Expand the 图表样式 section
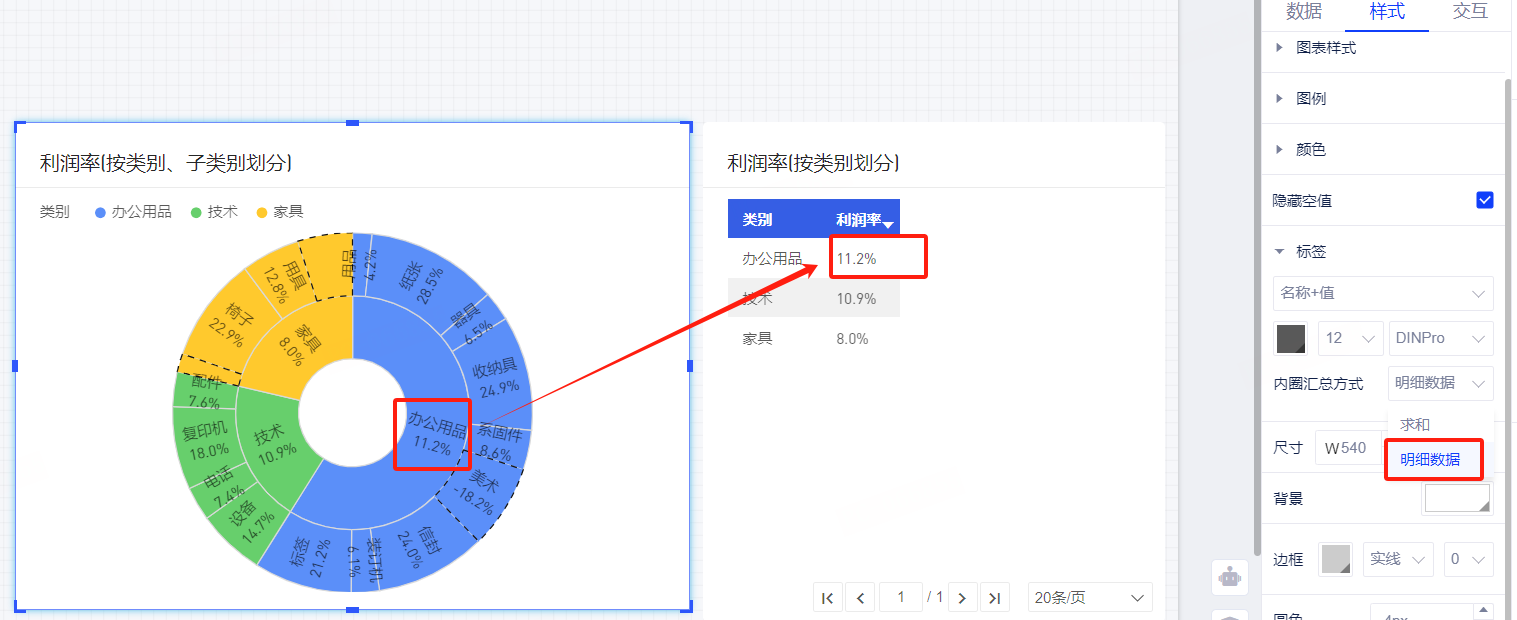The height and width of the screenshot is (620, 1517). pos(1326,47)
